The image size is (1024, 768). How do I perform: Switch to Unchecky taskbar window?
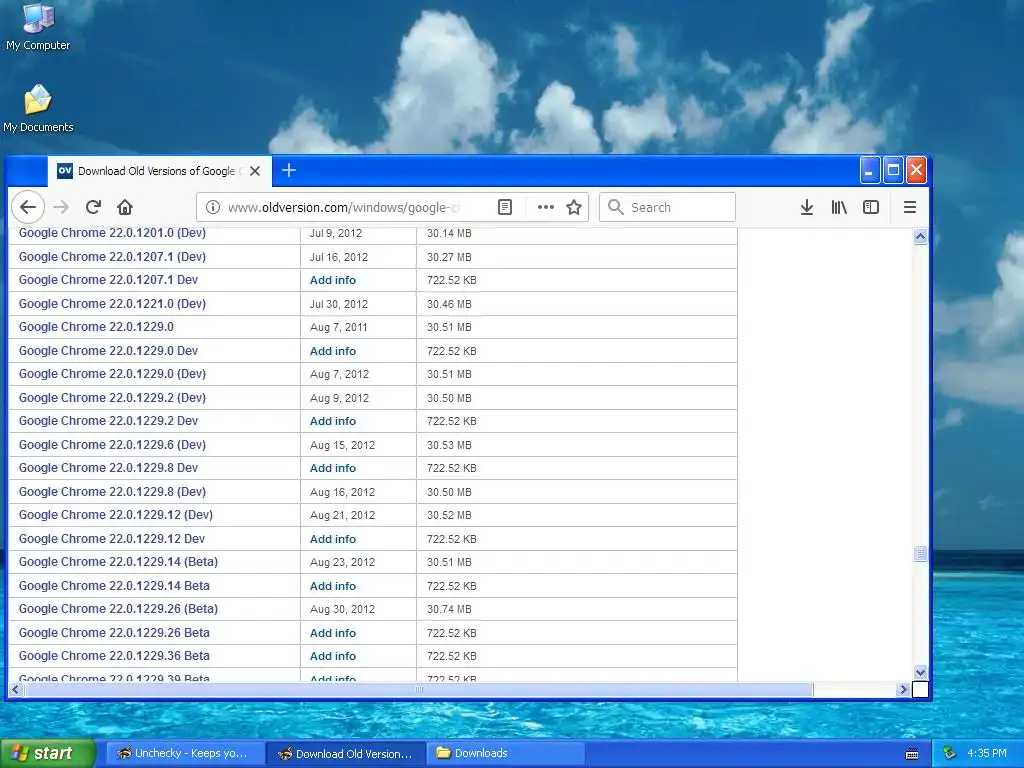pos(184,754)
